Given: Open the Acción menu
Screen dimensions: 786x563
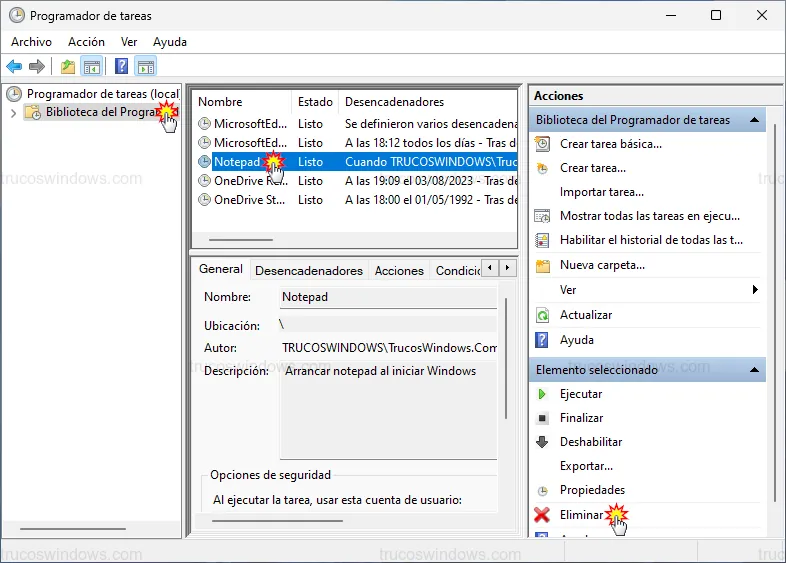Looking at the screenshot, I should pyautogui.click(x=86, y=42).
